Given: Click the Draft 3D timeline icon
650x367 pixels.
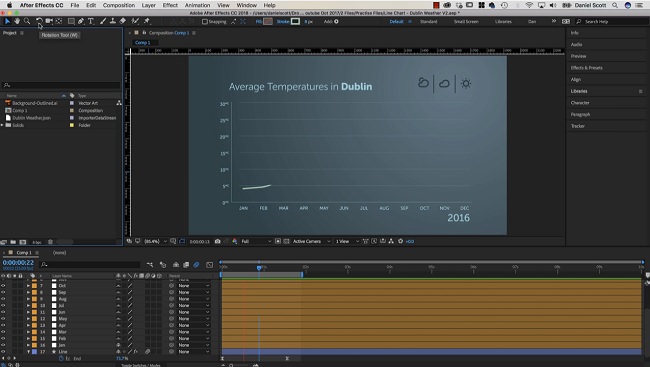Looking at the screenshot, I should coord(162,265).
